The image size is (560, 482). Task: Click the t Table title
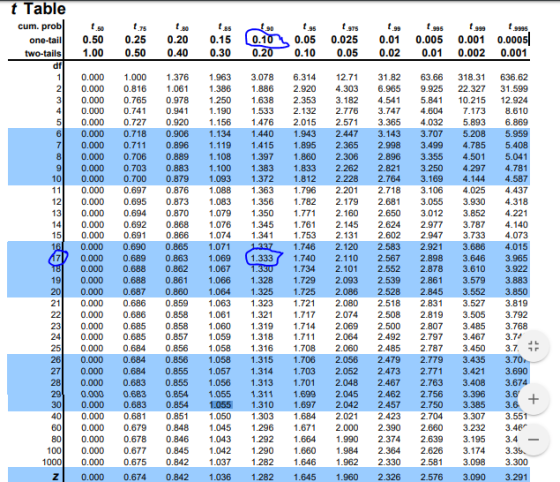coord(38,9)
